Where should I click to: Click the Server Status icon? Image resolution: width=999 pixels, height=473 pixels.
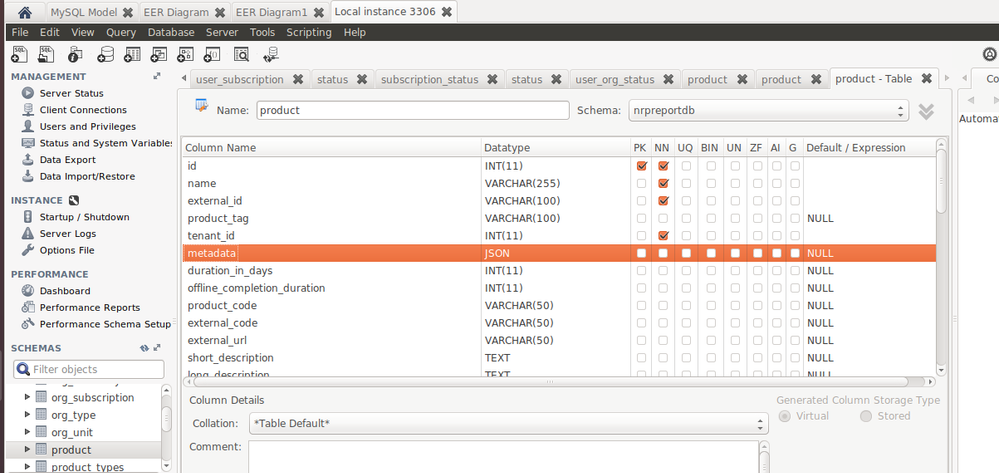[x=27, y=93]
